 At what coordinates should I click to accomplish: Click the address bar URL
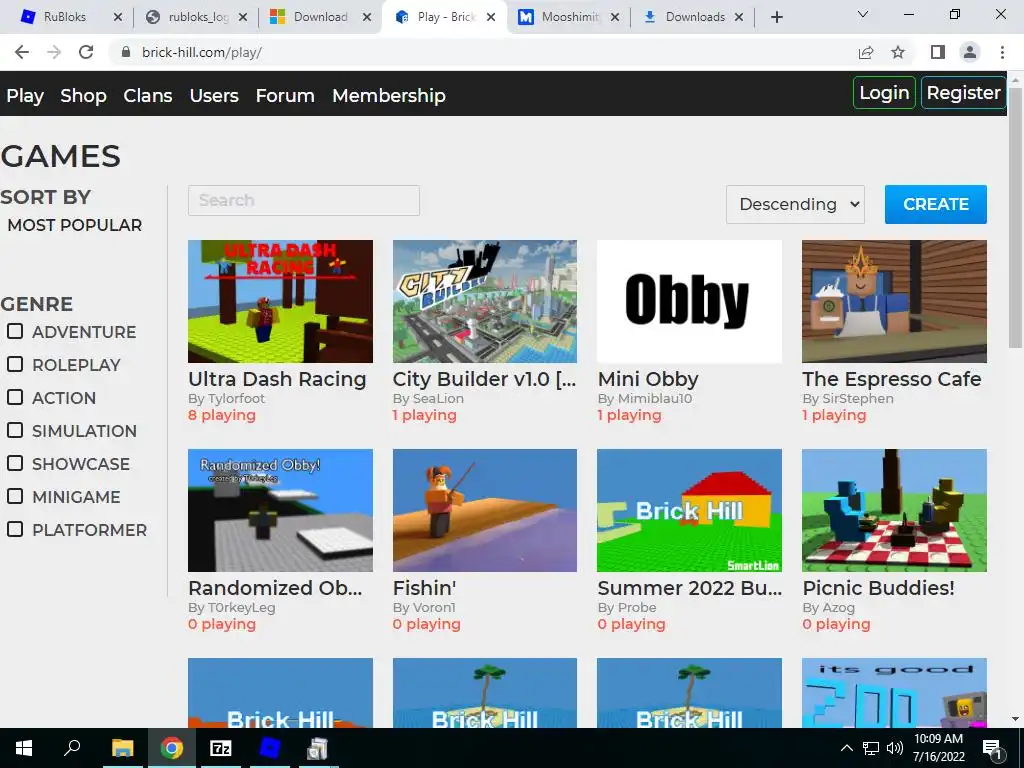202,52
